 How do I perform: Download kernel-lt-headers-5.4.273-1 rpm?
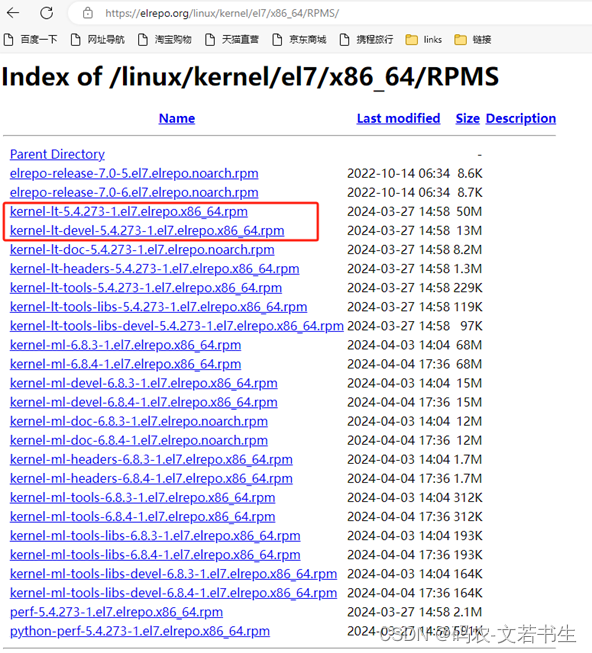tap(154, 269)
